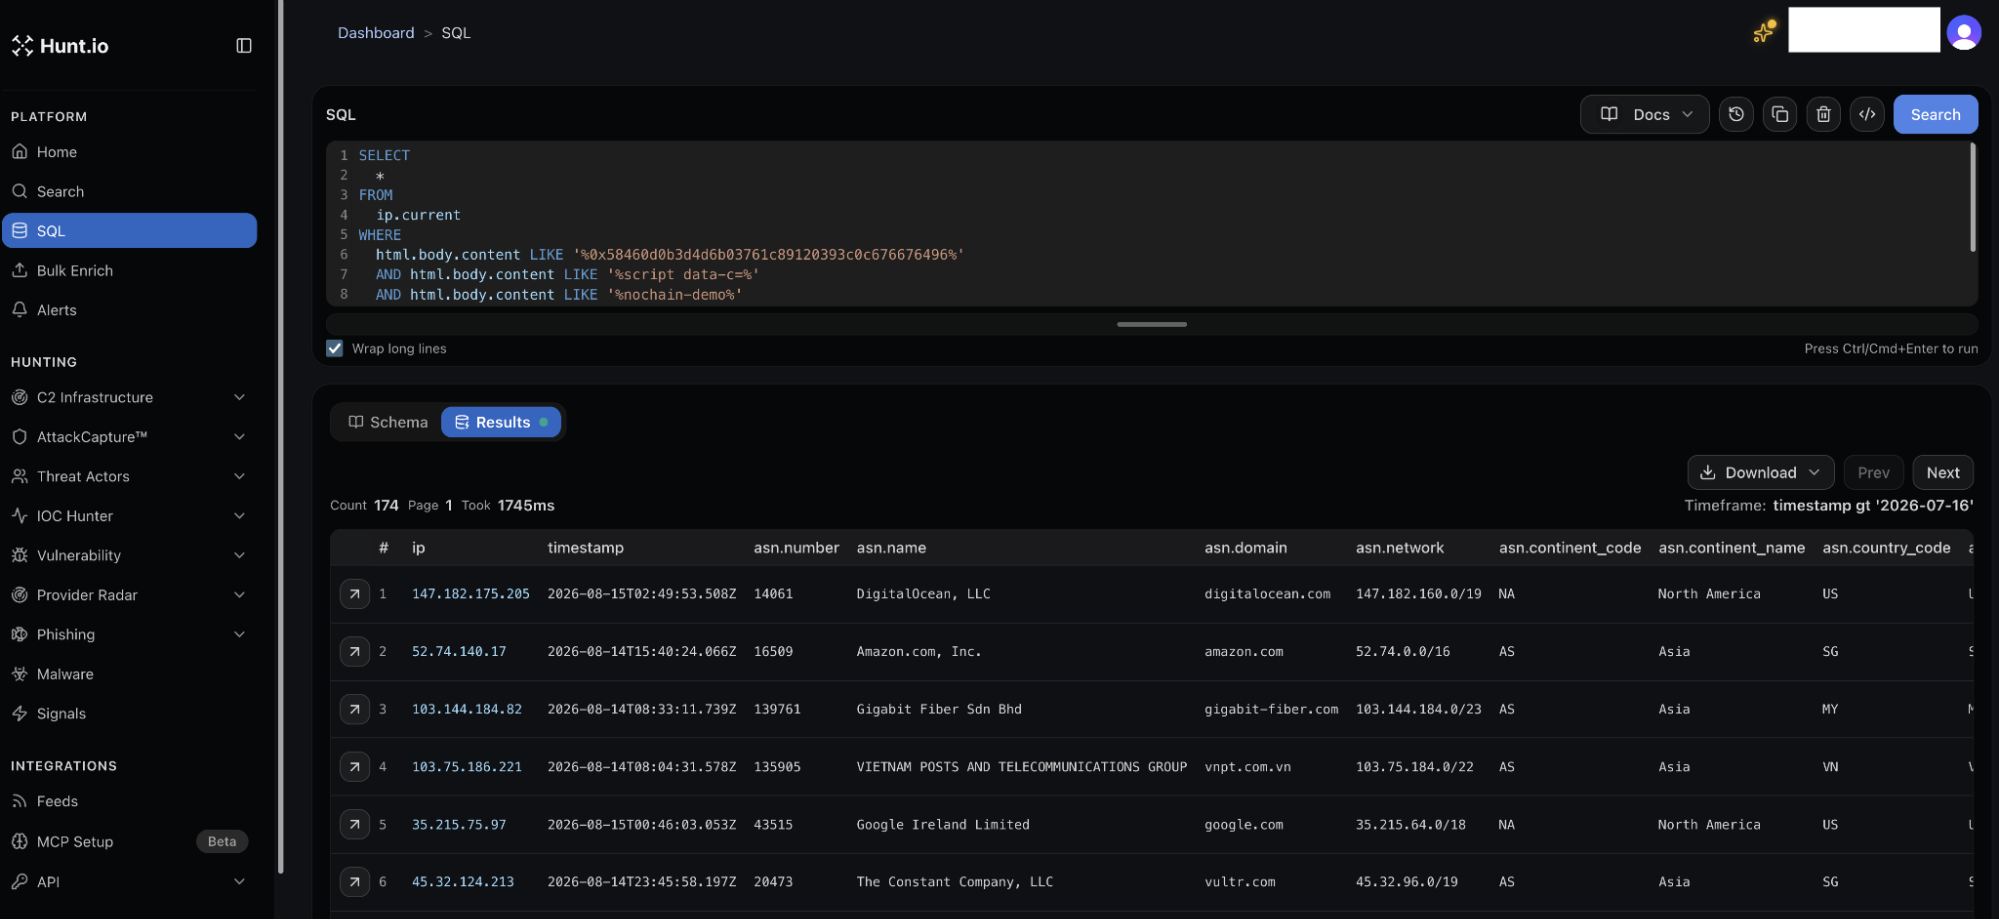Grab the editor resize handle bar
1999x920 pixels.
click(1152, 324)
